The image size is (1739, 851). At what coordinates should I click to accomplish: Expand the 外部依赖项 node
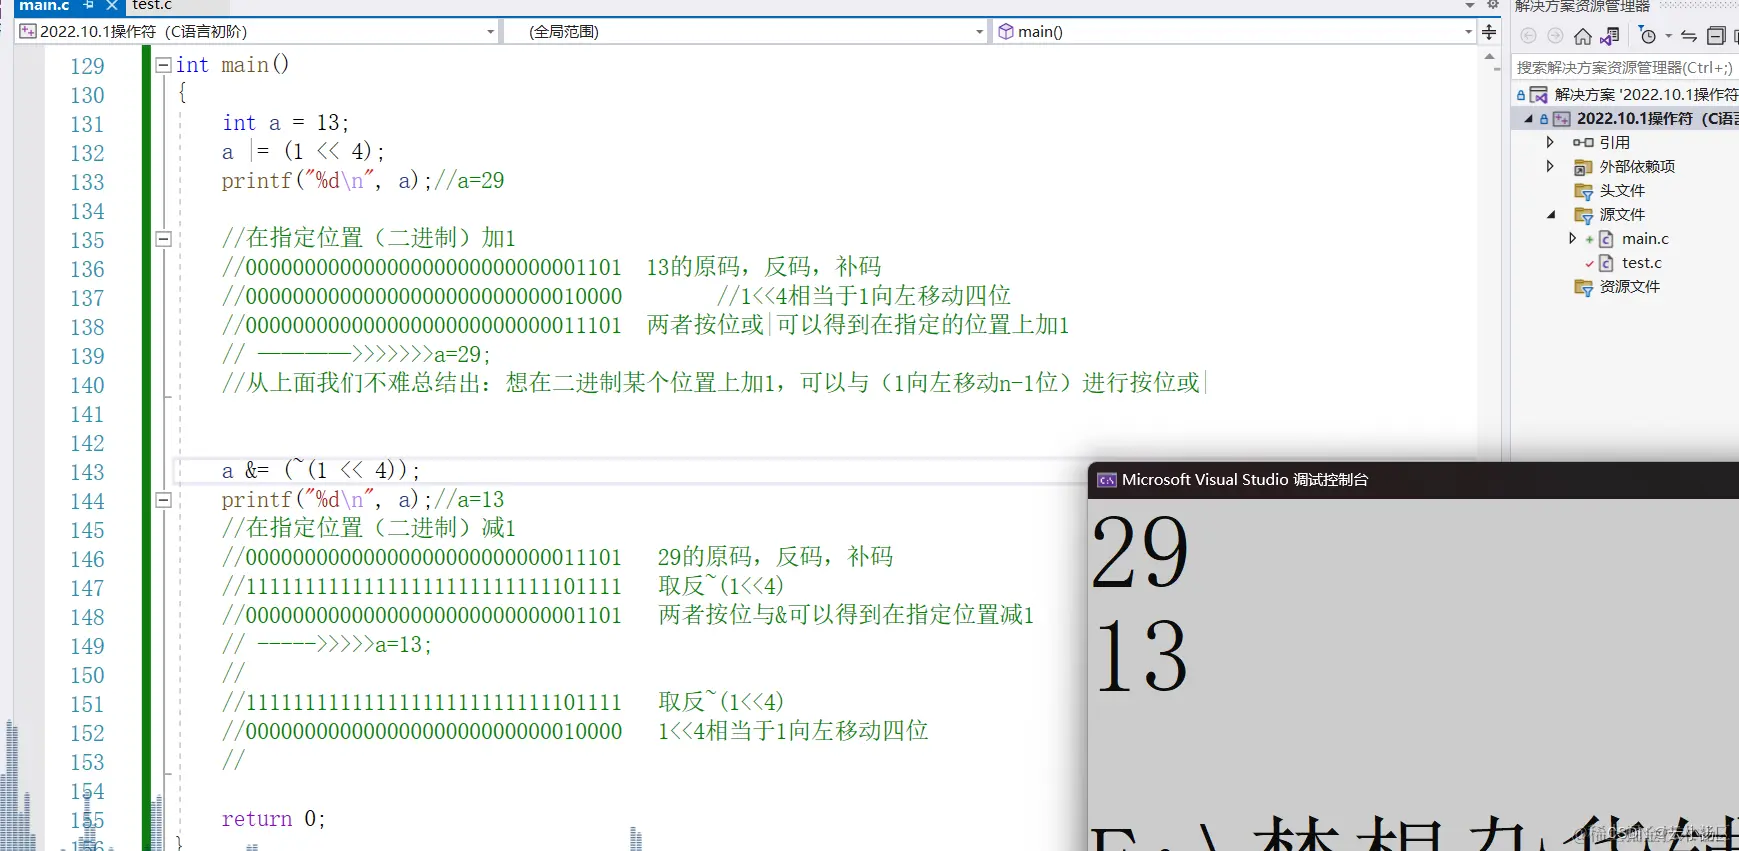pyautogui.click(x=1551, y=167)
